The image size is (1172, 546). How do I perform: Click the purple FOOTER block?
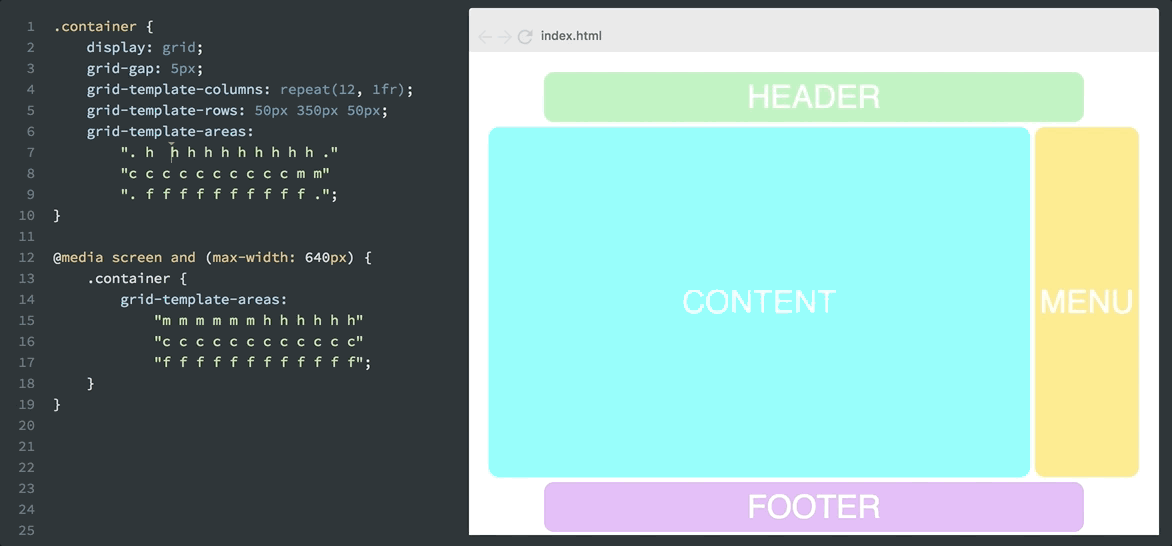pyautogui.click(x=813, y=507)
